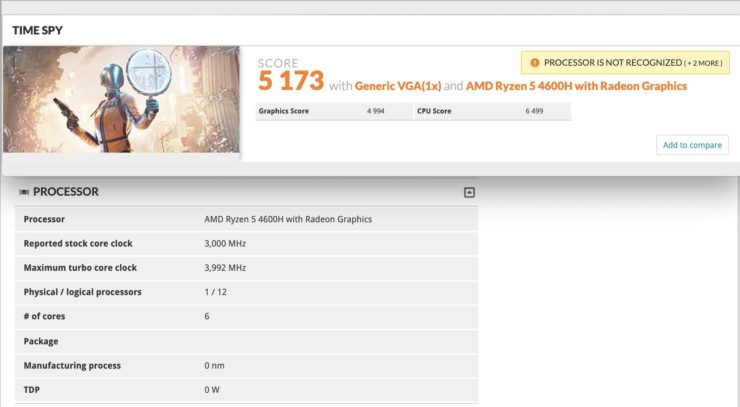The image size is (740, 407).
Task: Click the CPU Score value 6 499
Action: [534, 111]
